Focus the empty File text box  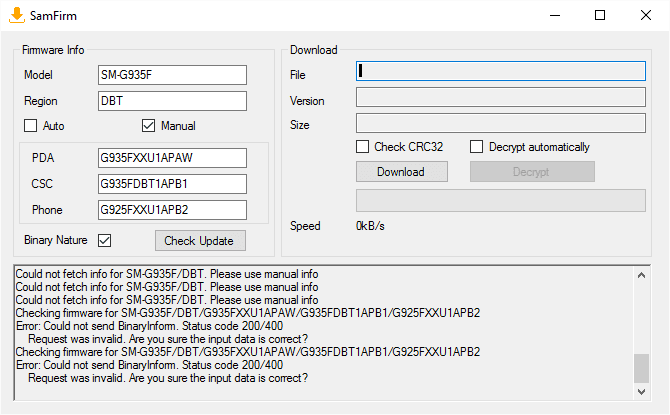coord(501,71)
